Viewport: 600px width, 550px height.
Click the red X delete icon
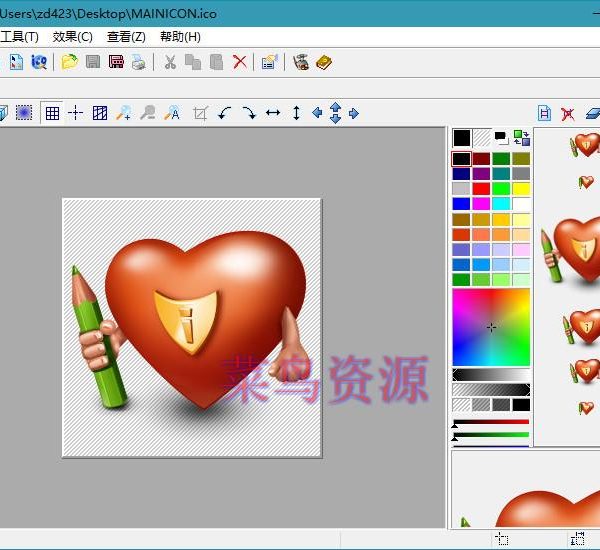[240, 62]
